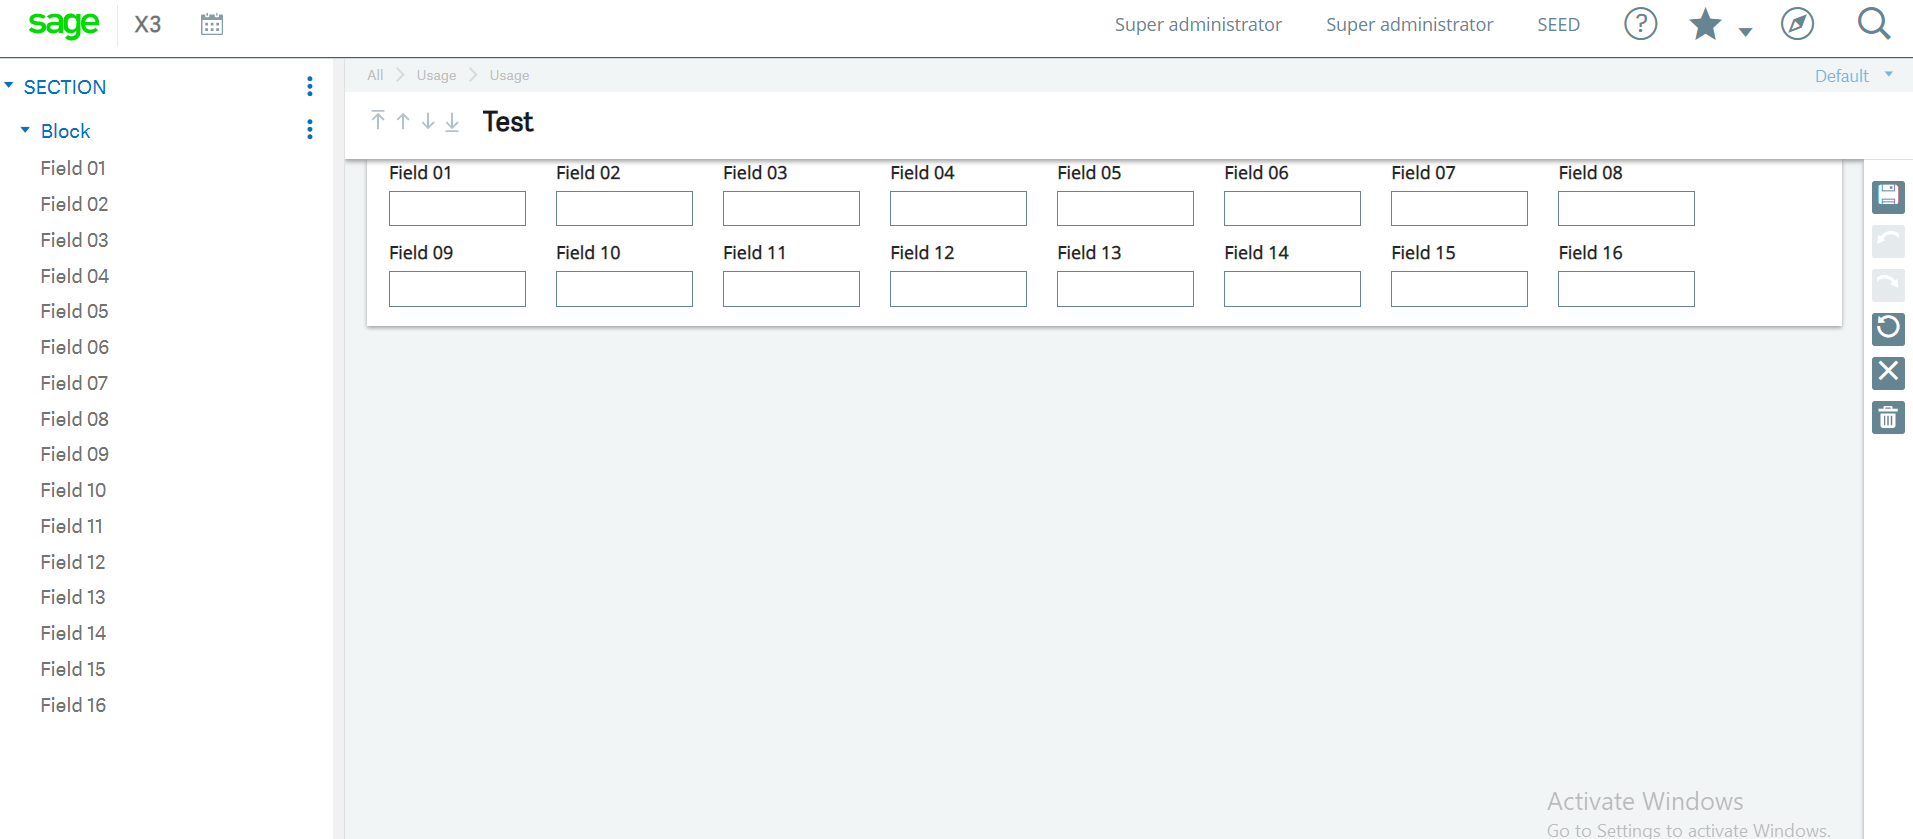Focus the Field 09 input box
Screen dimensions: 1913x839
pos(457,289)
